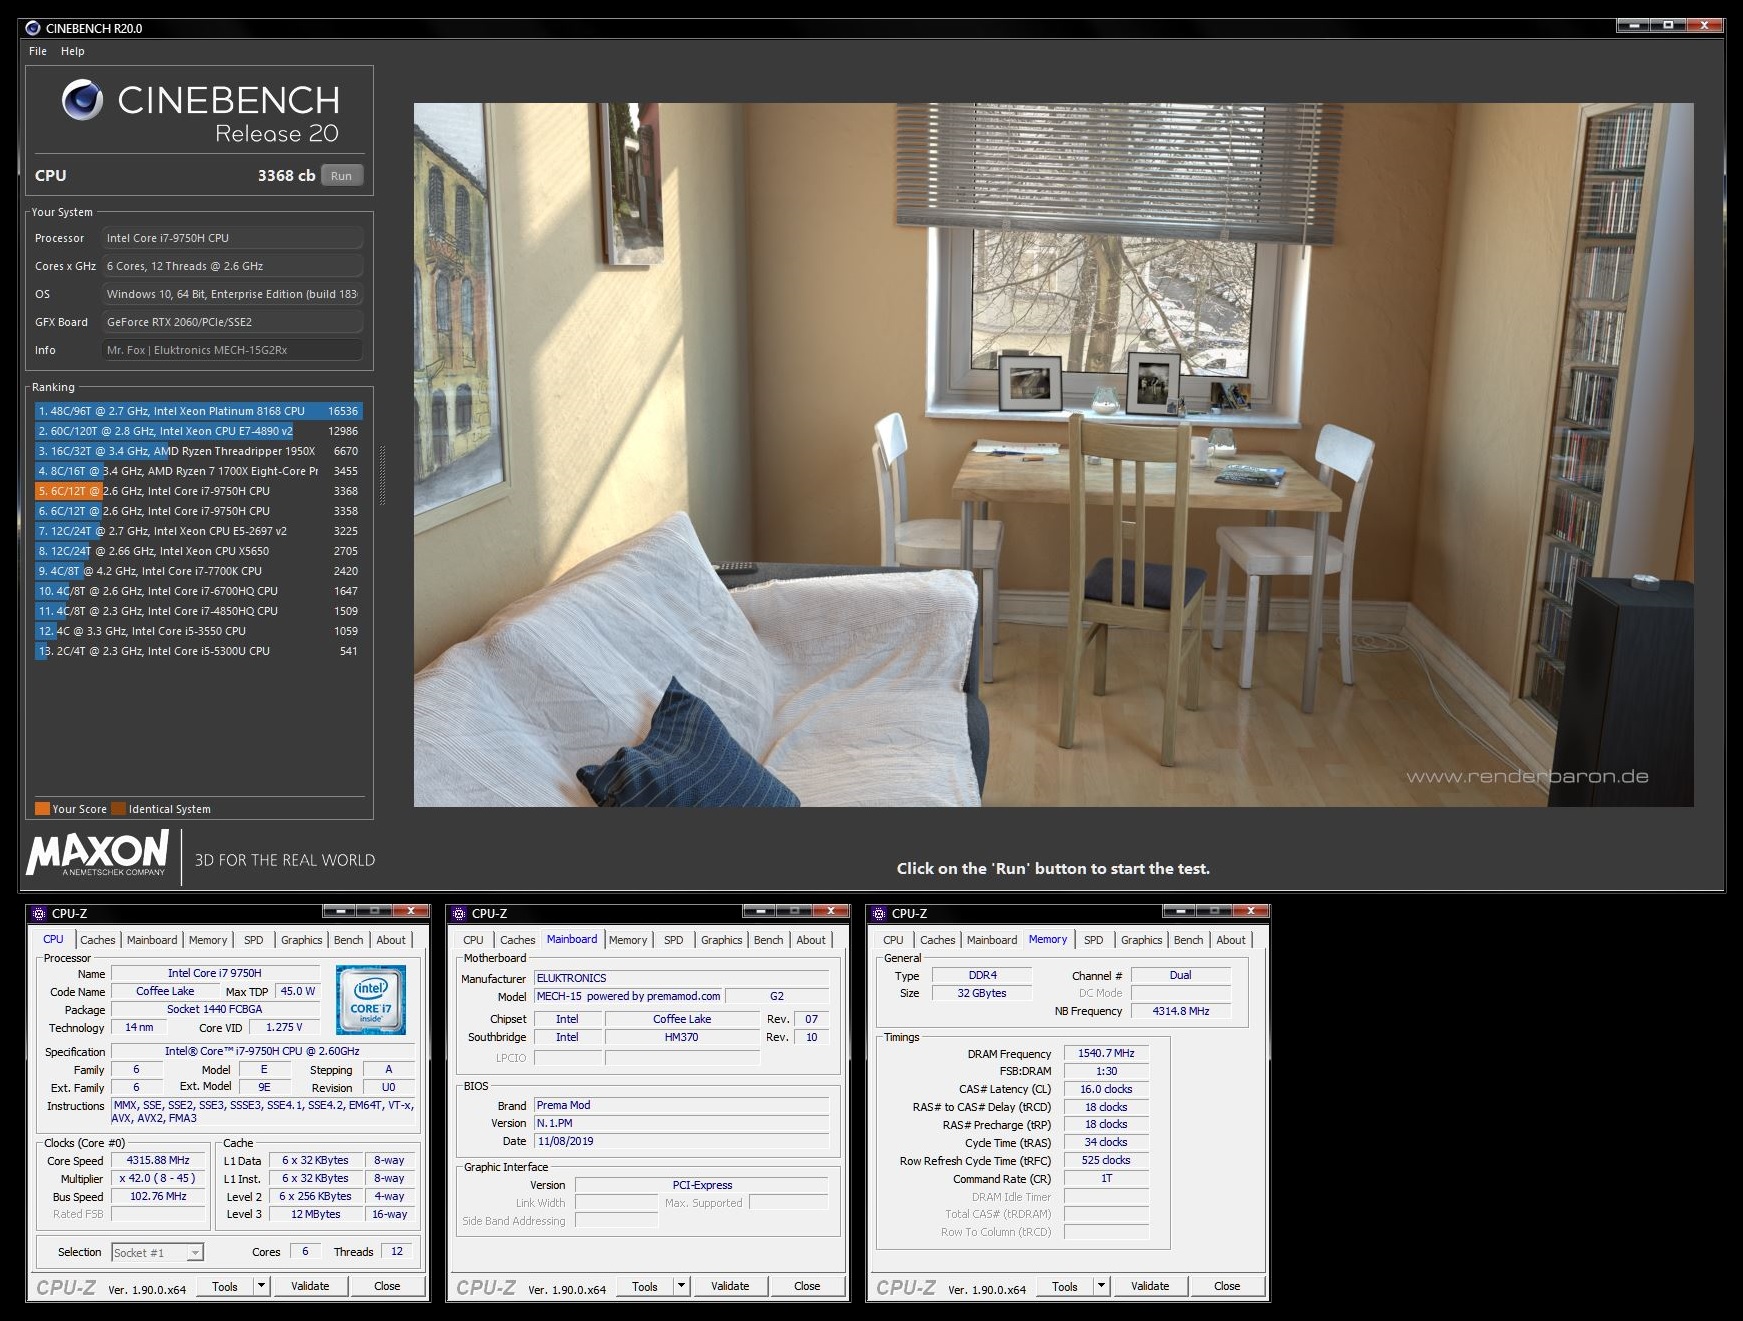Select the Xeon X5650 ranking row
This screenshot has width=1743, height=1321.
click(x=198, y=551)
